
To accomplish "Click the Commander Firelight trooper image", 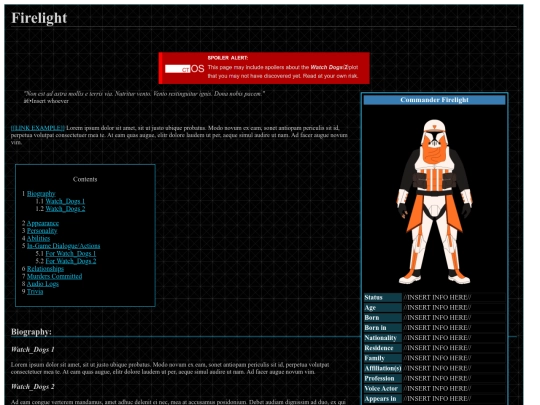I will (x=434, y=201).
